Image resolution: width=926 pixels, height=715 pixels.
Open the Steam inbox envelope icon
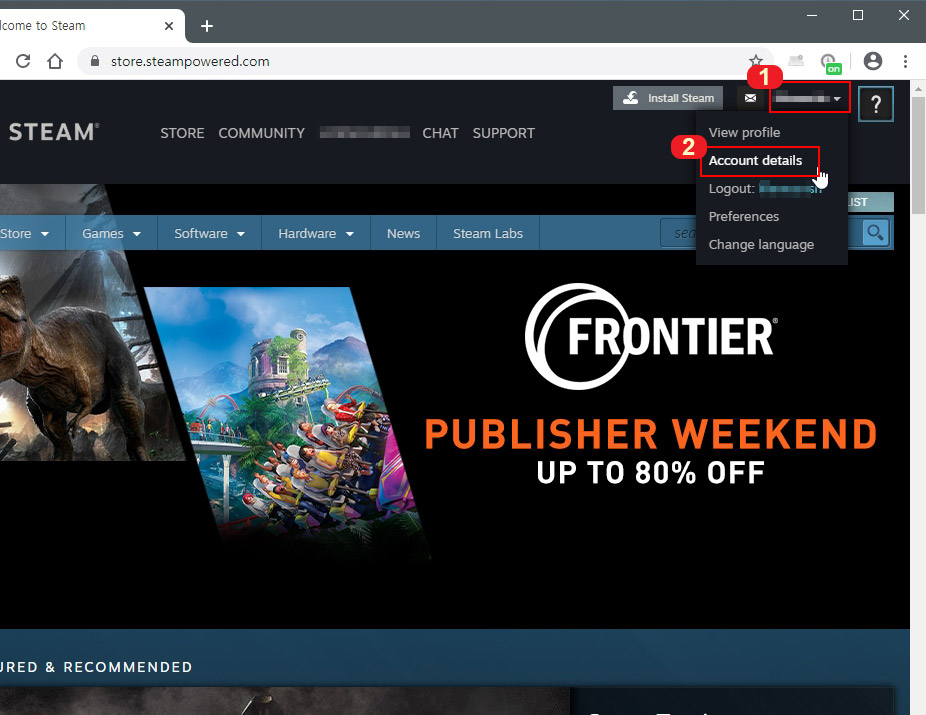[750, 98]
